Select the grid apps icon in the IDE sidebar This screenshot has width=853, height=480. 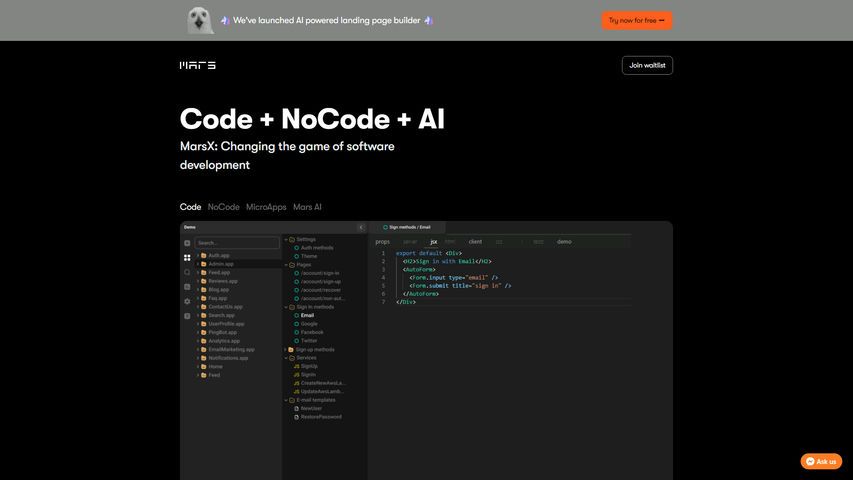pos(187,257)
